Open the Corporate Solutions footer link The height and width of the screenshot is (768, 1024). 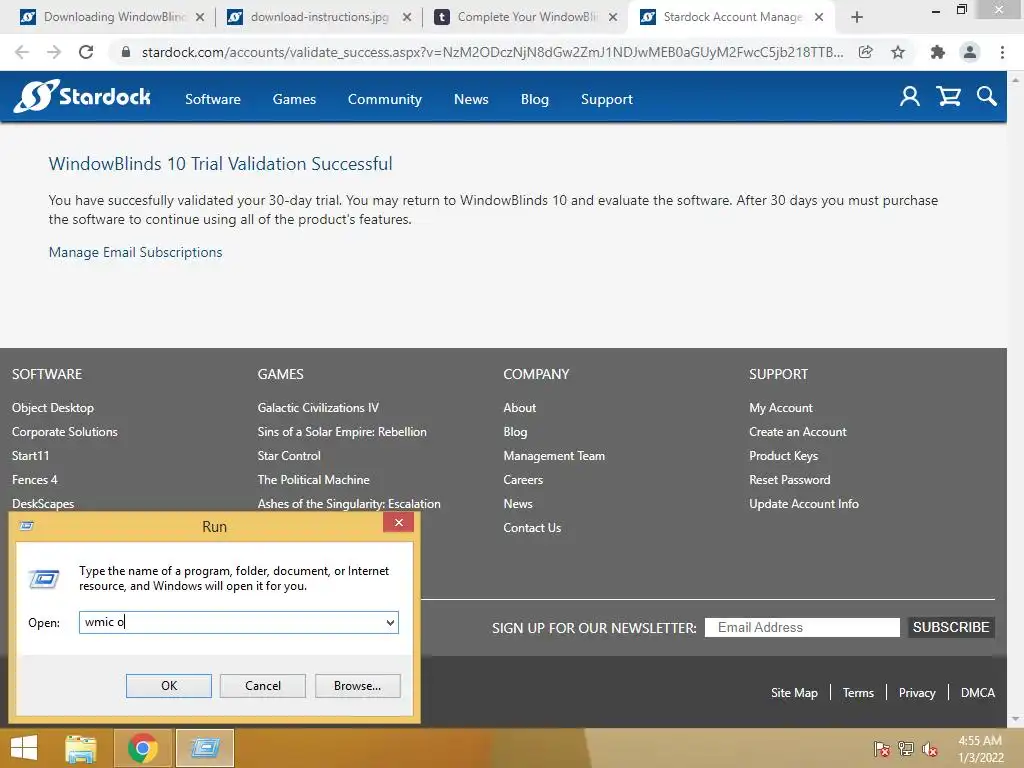65,432
